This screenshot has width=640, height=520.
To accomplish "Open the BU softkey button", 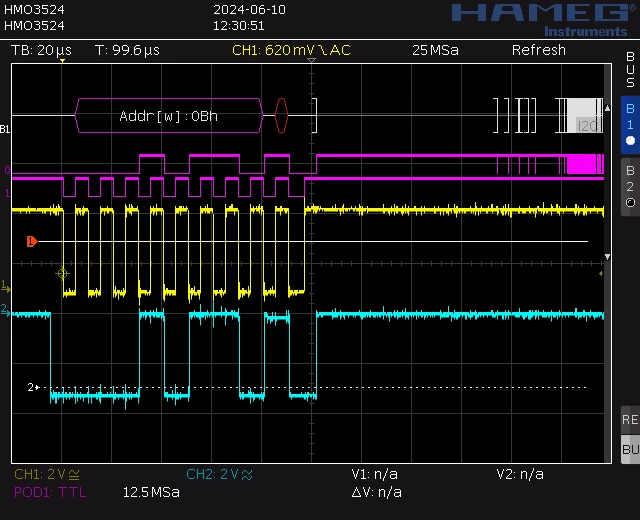I will pyautogui.click(x=630, y=449).
